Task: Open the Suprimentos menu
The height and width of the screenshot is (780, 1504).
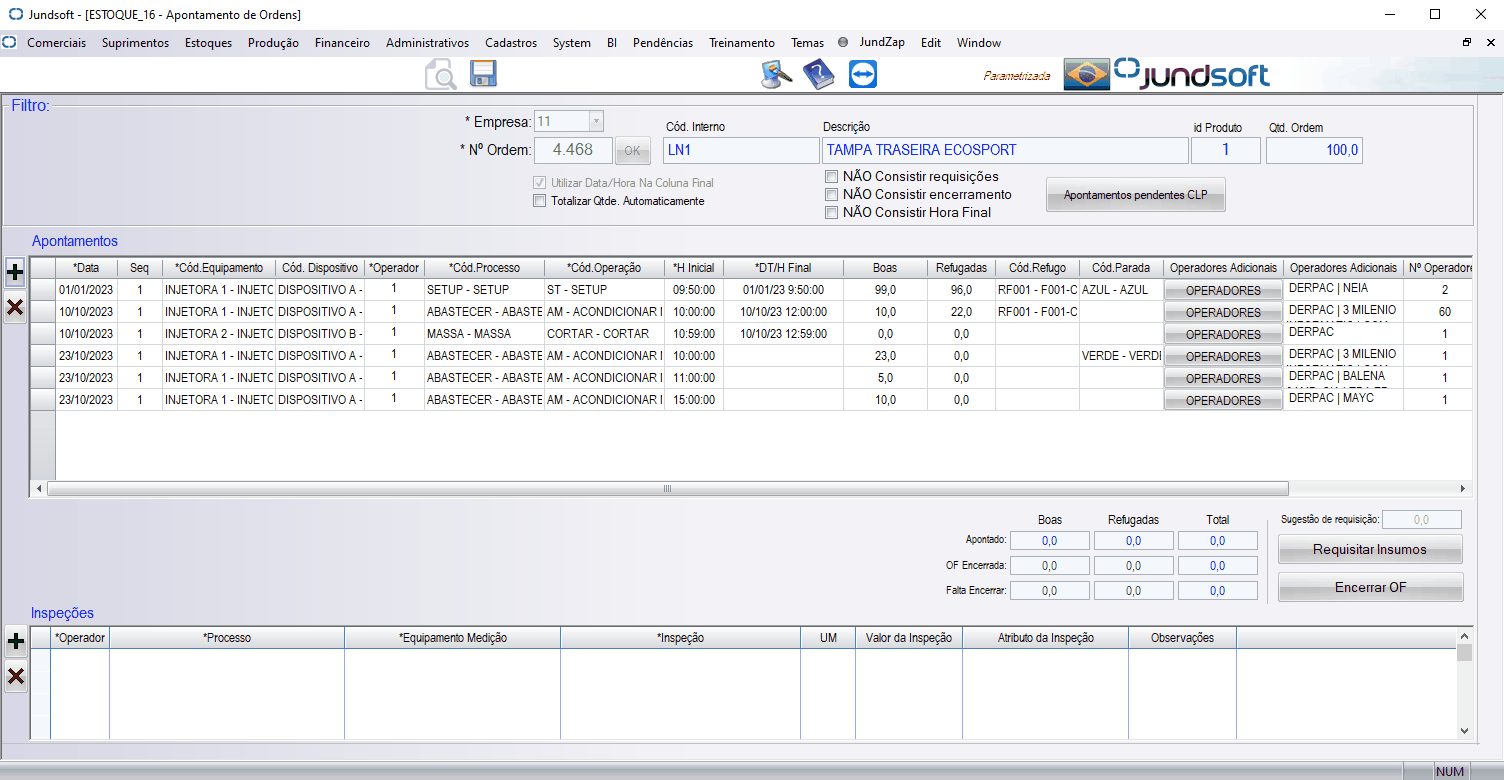Action: (x=135, y=43)
